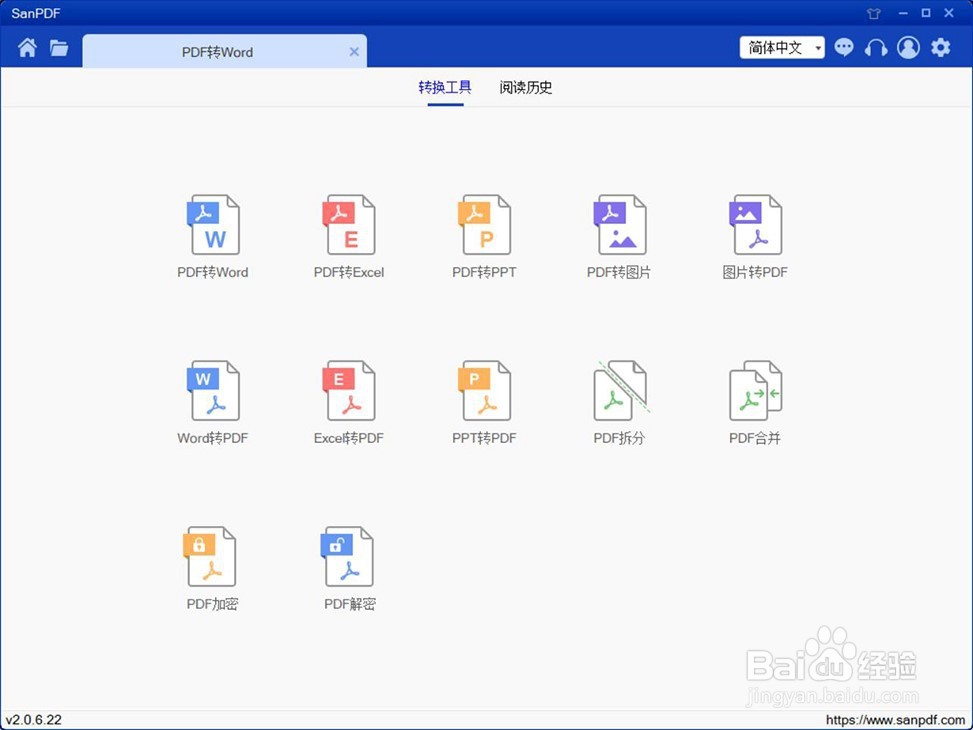Change skin via the shirt icon
Viewport: 973px width, 730px height.
coord(874,13)
